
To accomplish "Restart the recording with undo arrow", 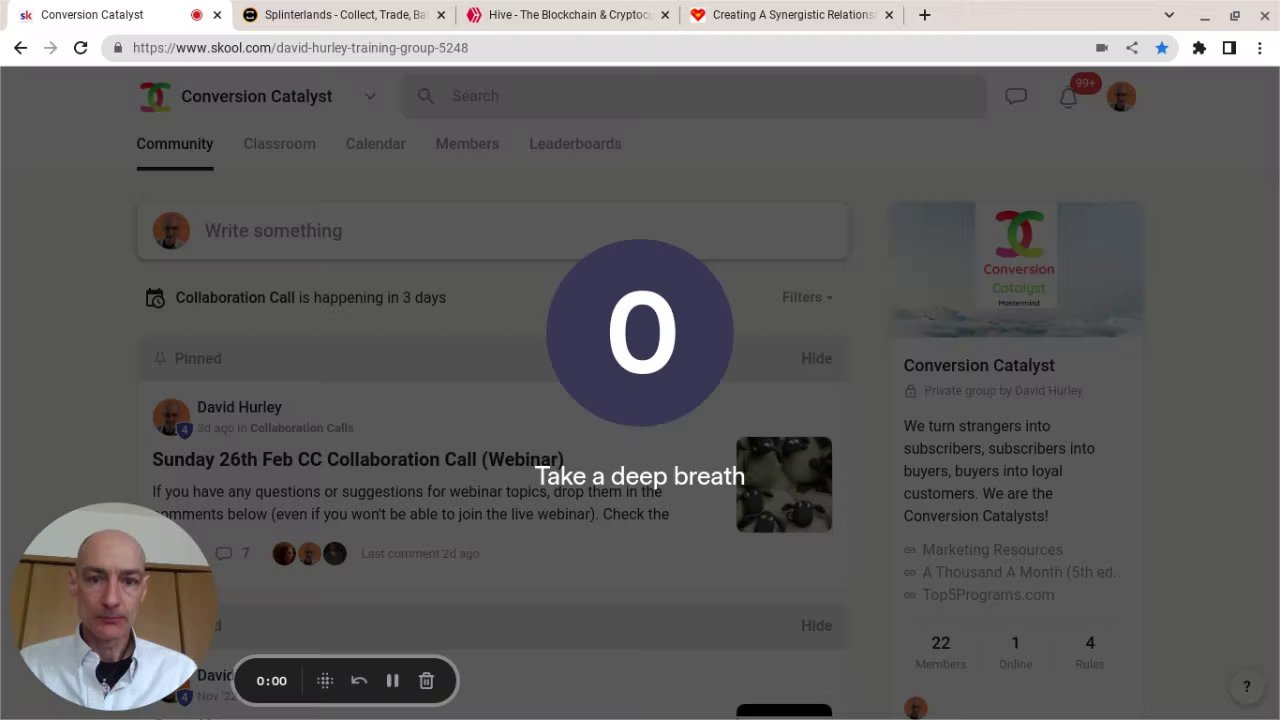I will [359, 681].
